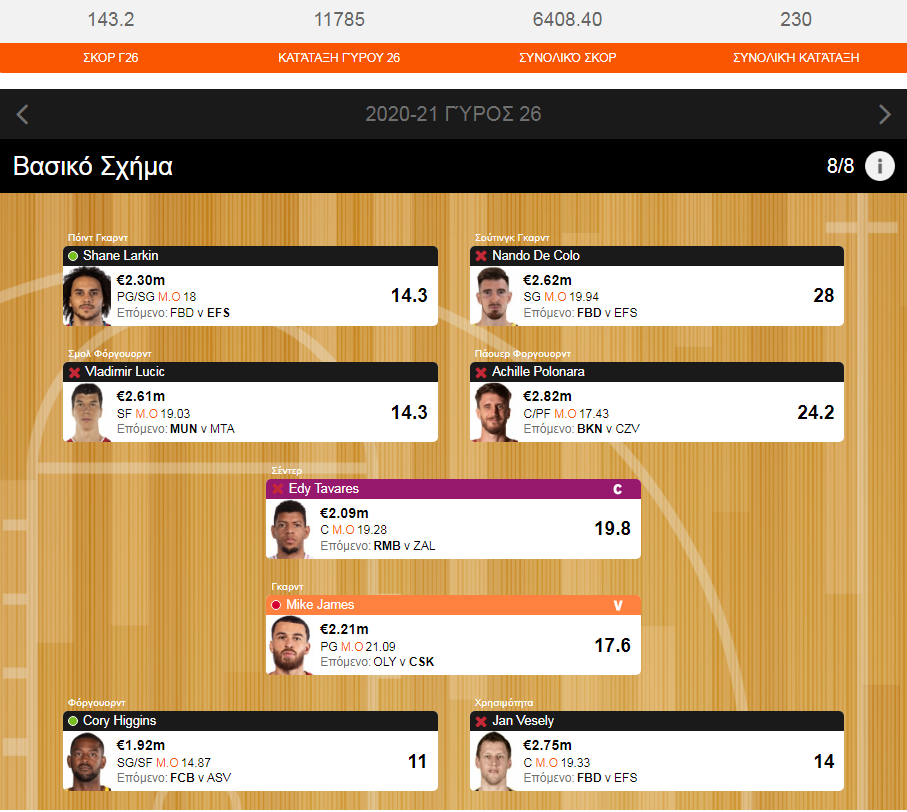Click the red X status on Vladimir Lucic

point(74,372)
